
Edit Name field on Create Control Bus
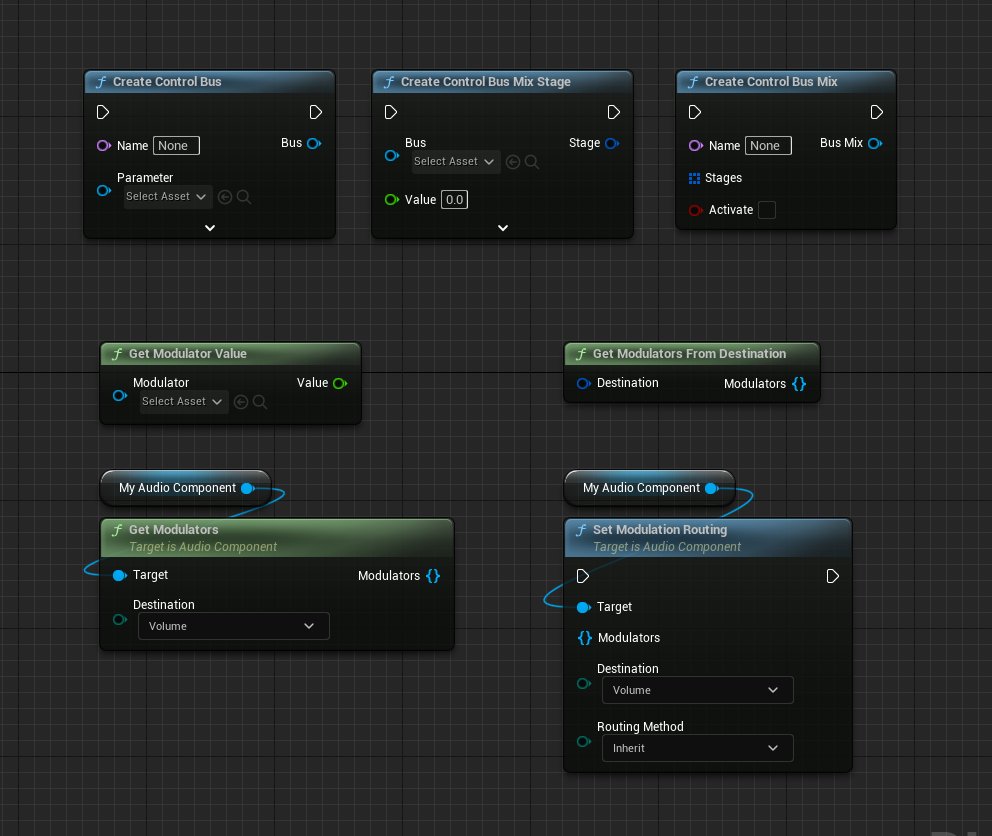[176, 146]
